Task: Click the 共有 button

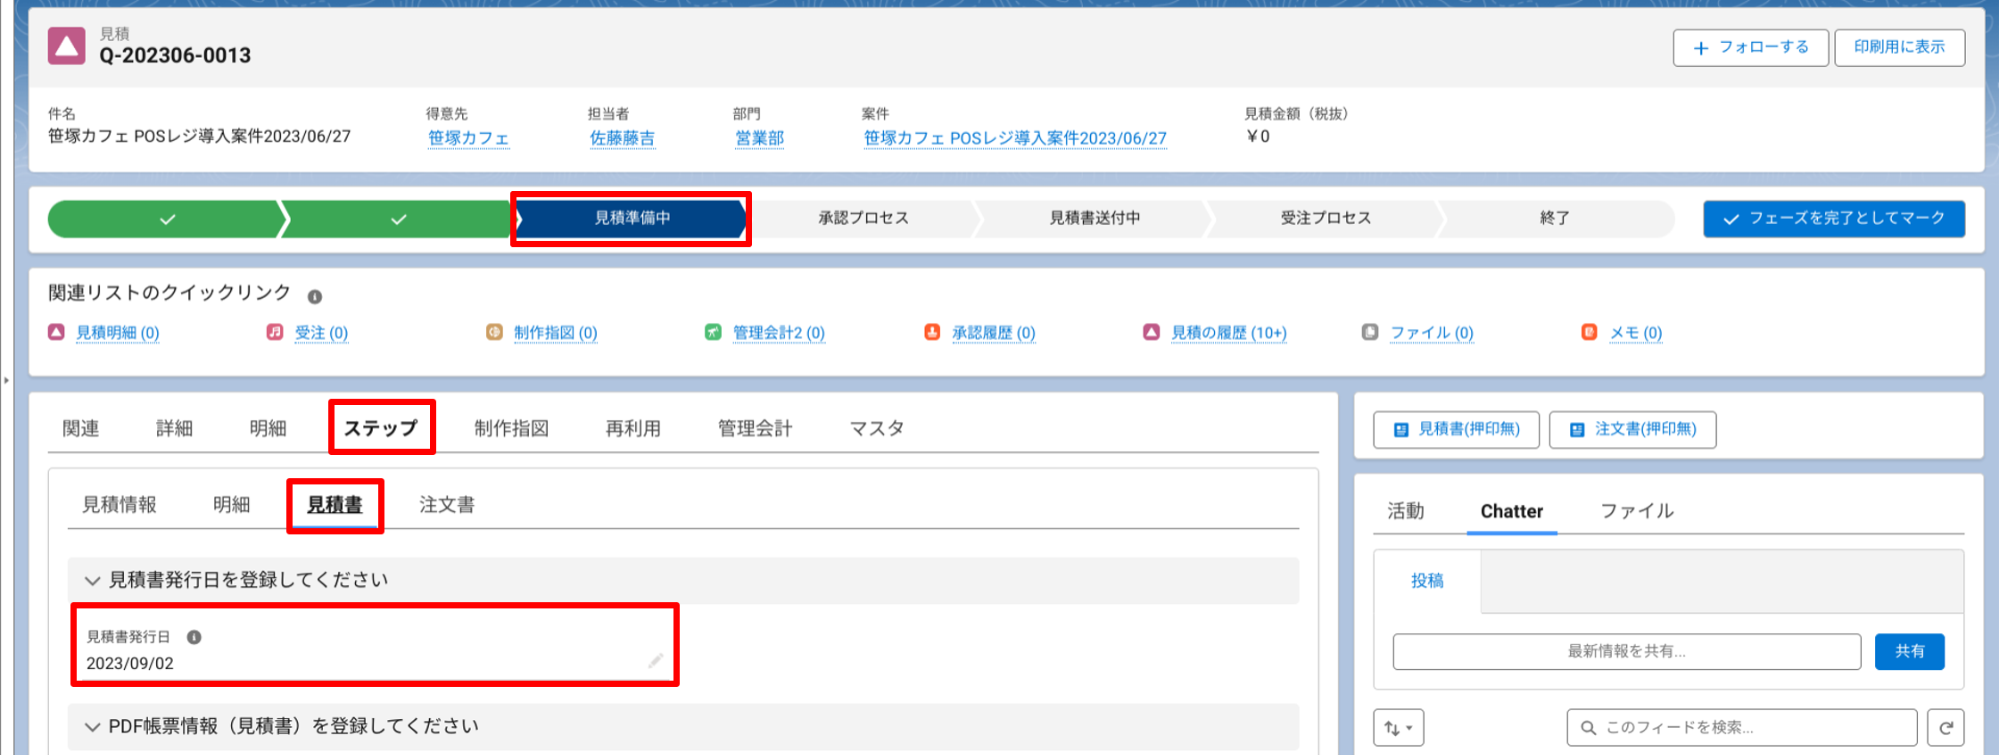Action: coord(1909,651)
